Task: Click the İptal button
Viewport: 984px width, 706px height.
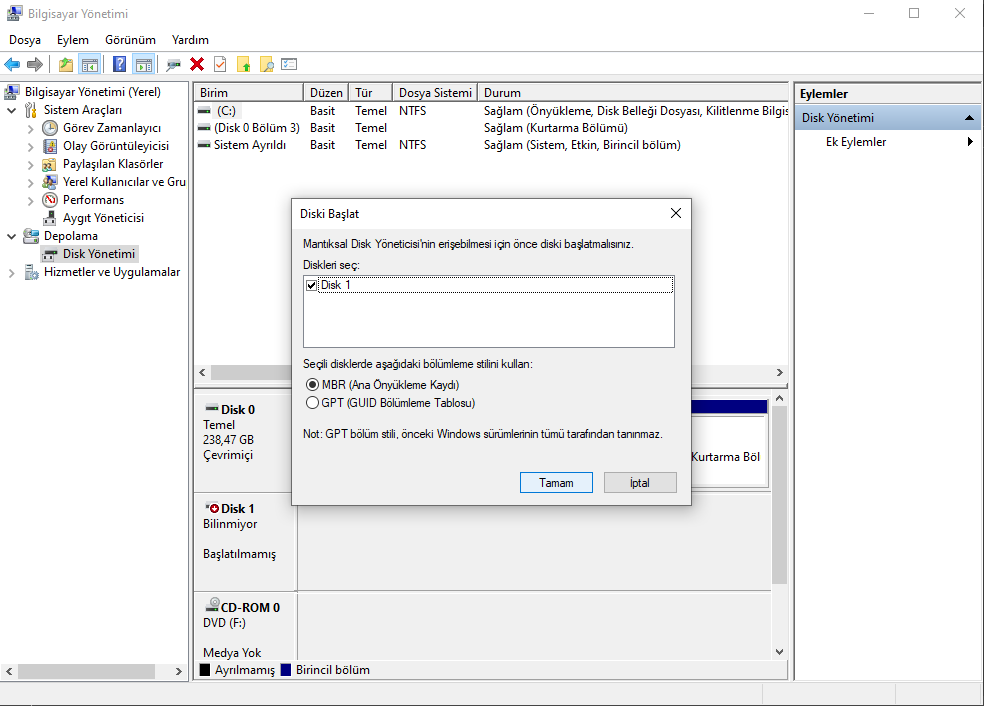Action: 640,483
